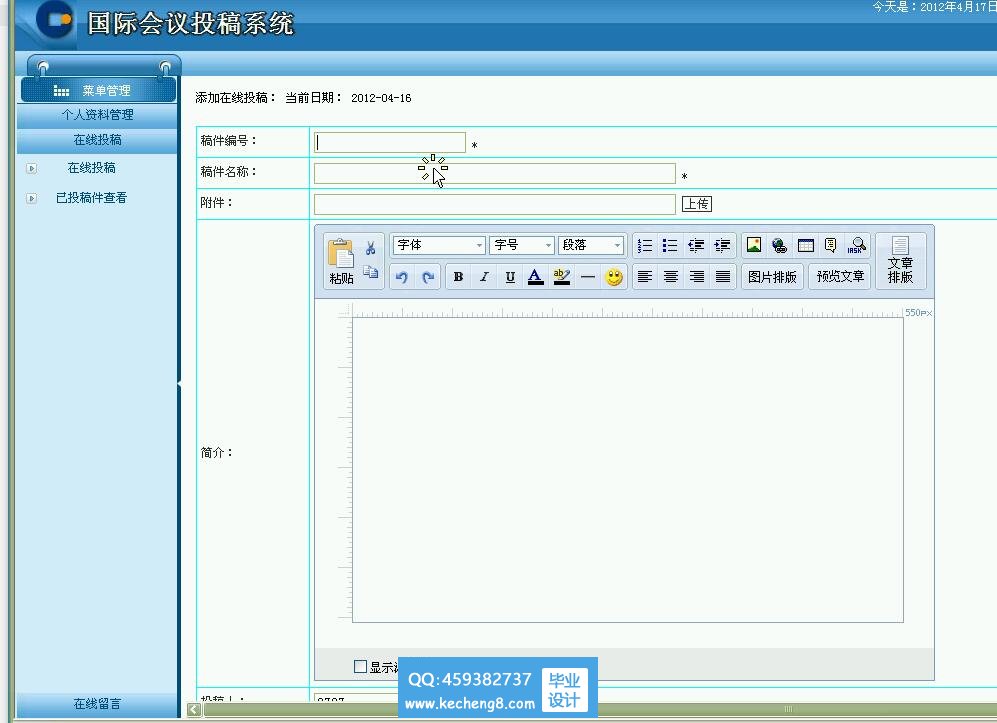Increase paragraph indent
Viewport: 997px width, 723px height.
722,245
